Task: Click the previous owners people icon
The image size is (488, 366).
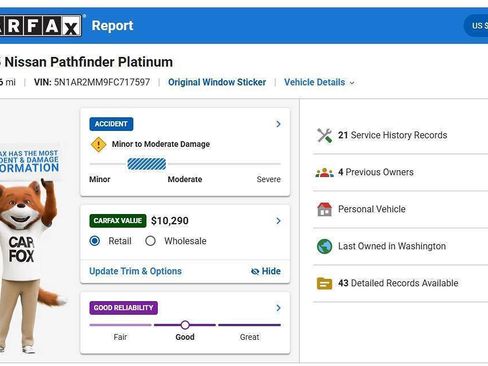Action: (324, 172)
